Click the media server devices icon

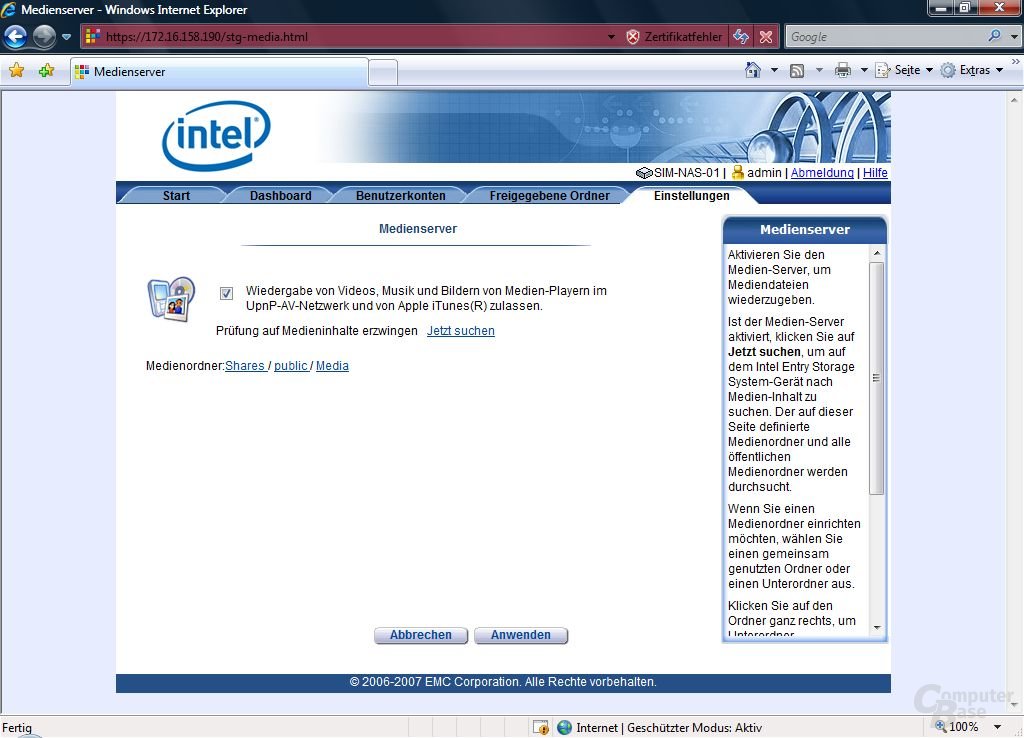(x=171, y=299)
